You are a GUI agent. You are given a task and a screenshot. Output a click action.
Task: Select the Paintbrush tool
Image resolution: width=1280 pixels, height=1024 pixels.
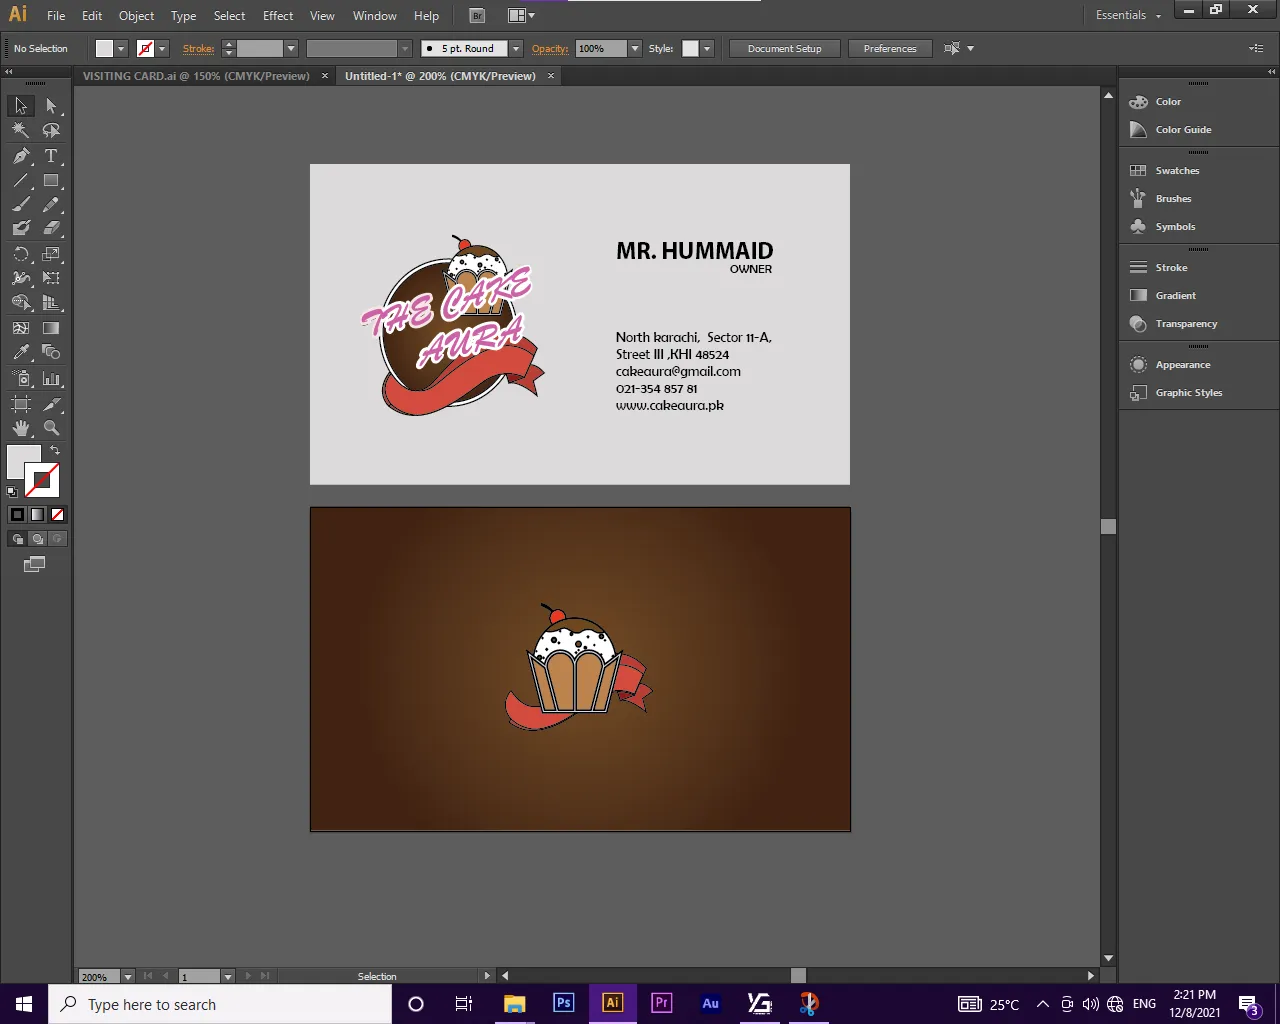pos(21,205)
